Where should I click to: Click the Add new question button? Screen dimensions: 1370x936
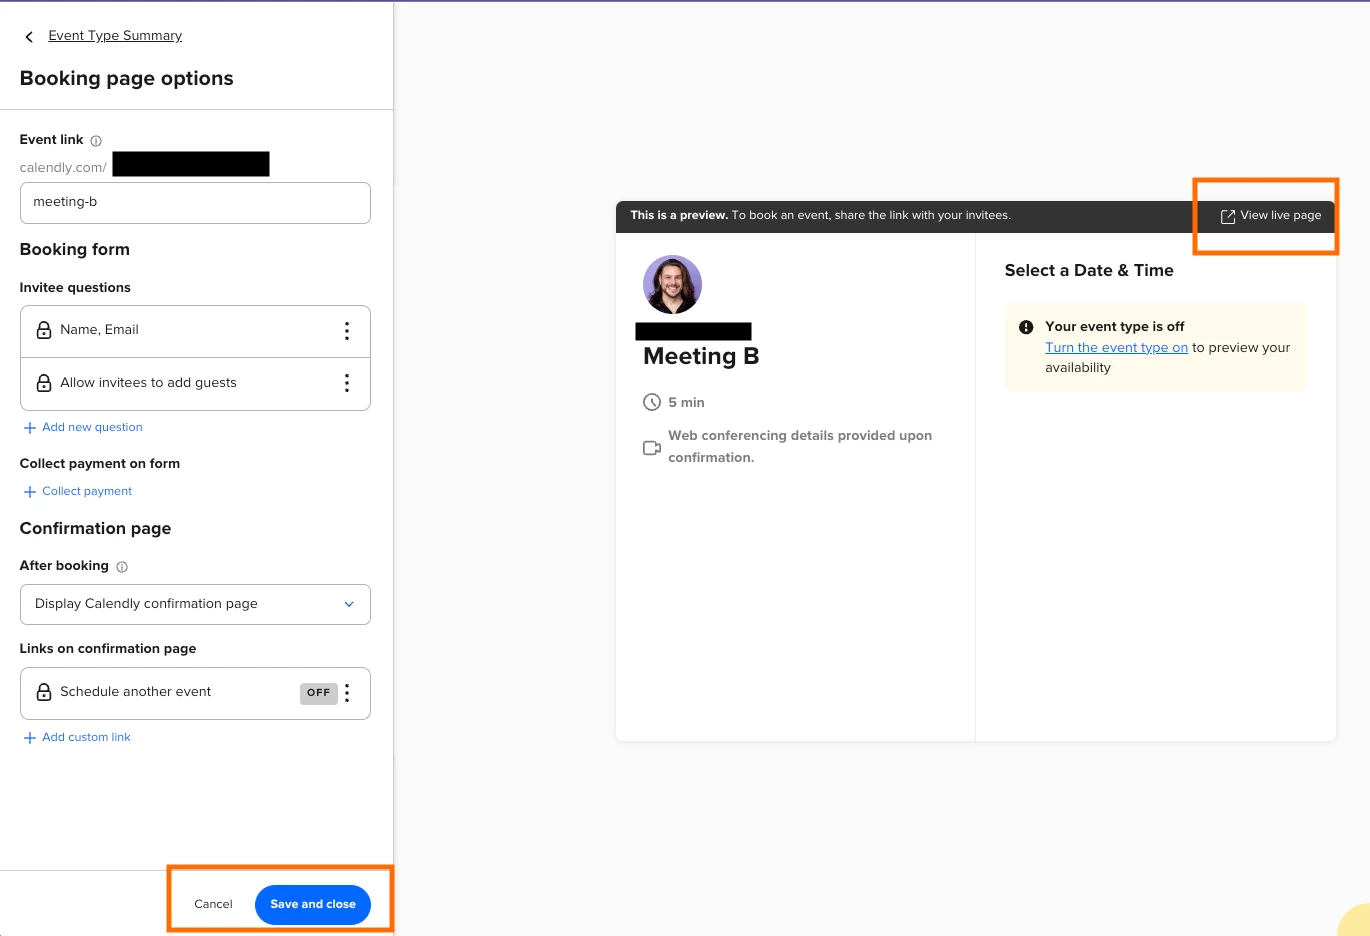83,427
